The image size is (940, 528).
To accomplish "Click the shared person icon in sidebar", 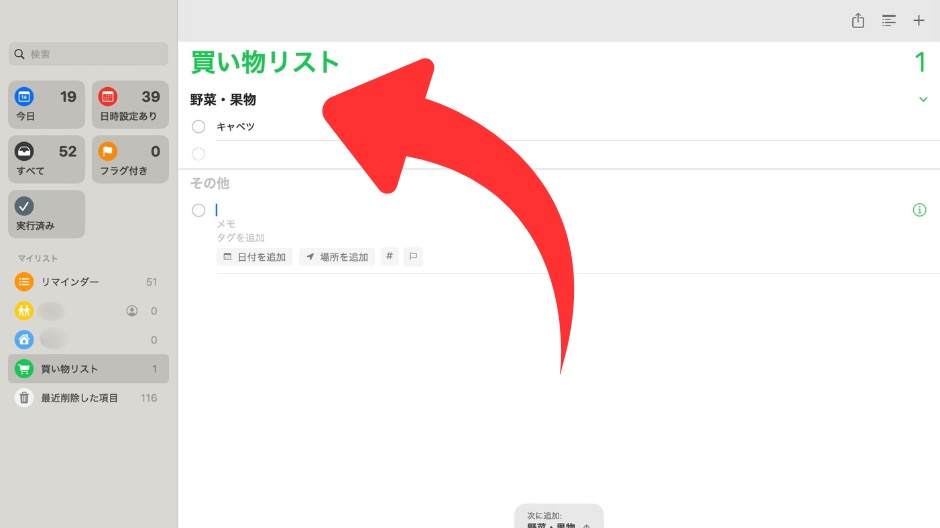I will (x=132, y=310).
